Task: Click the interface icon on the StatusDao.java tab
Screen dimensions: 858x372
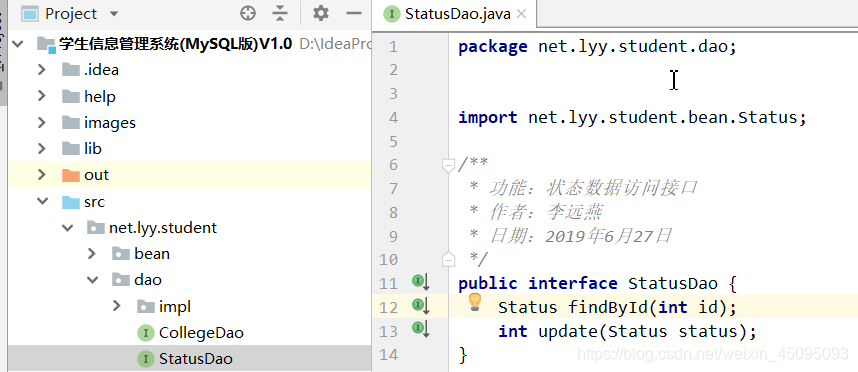Action: pyautogui.click(x=392, y=14)
